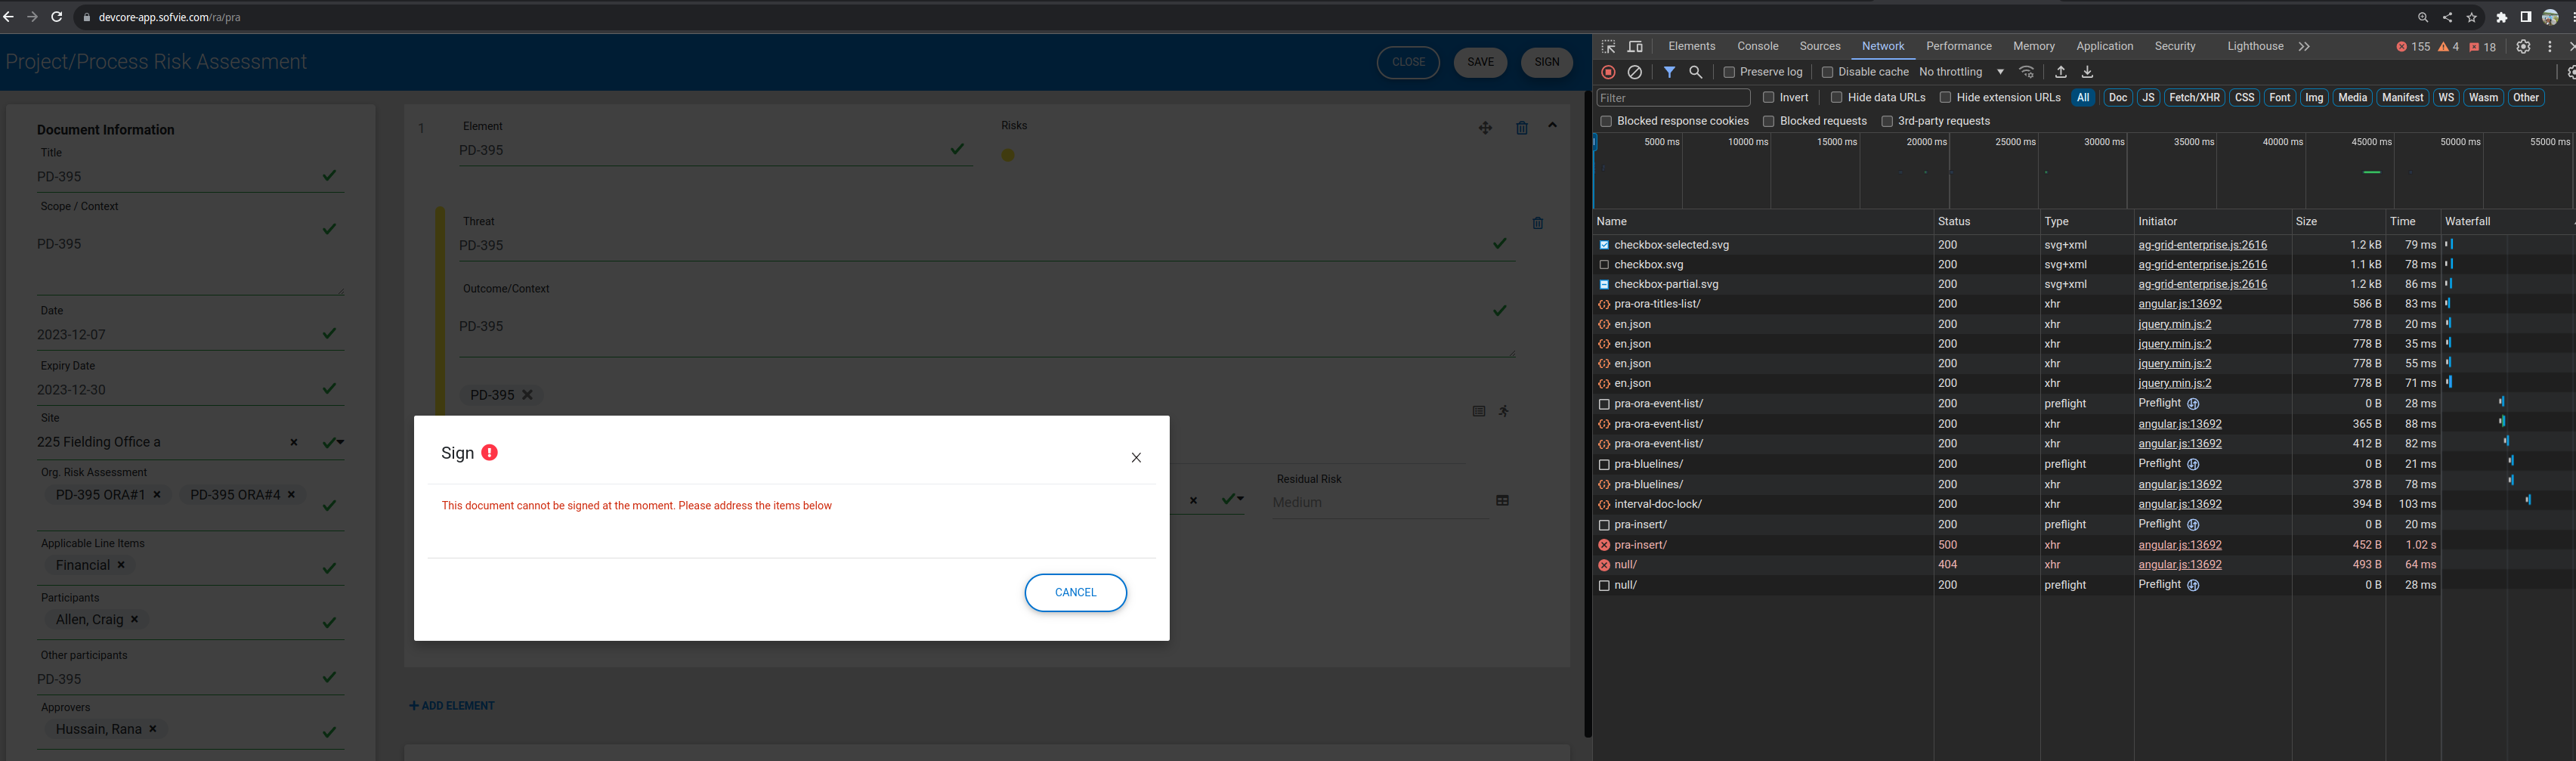Click the warnings count 4 badge
This screenshot has height=761, width=2576.
tap(2448, 47)
